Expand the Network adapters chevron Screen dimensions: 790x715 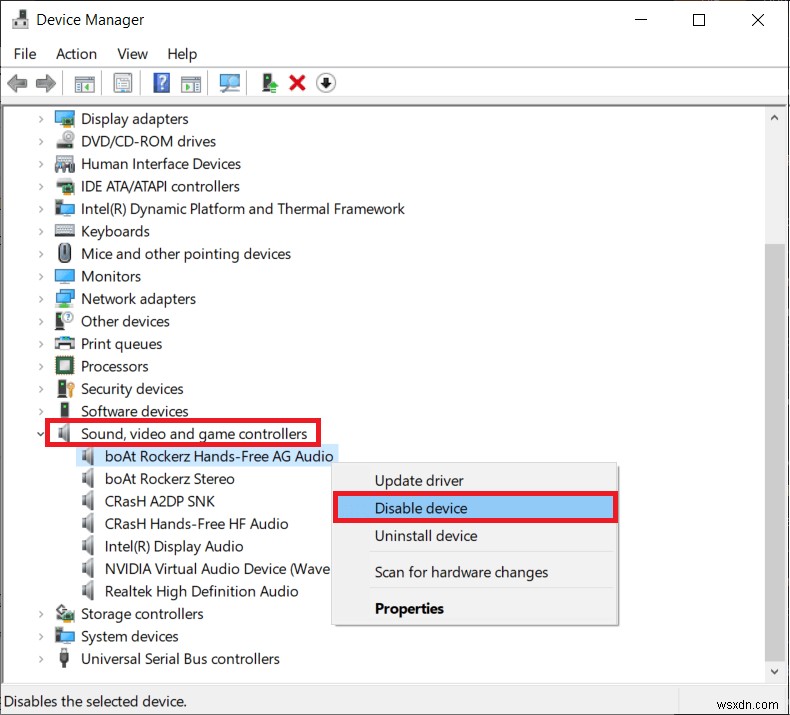click(41, 299)
